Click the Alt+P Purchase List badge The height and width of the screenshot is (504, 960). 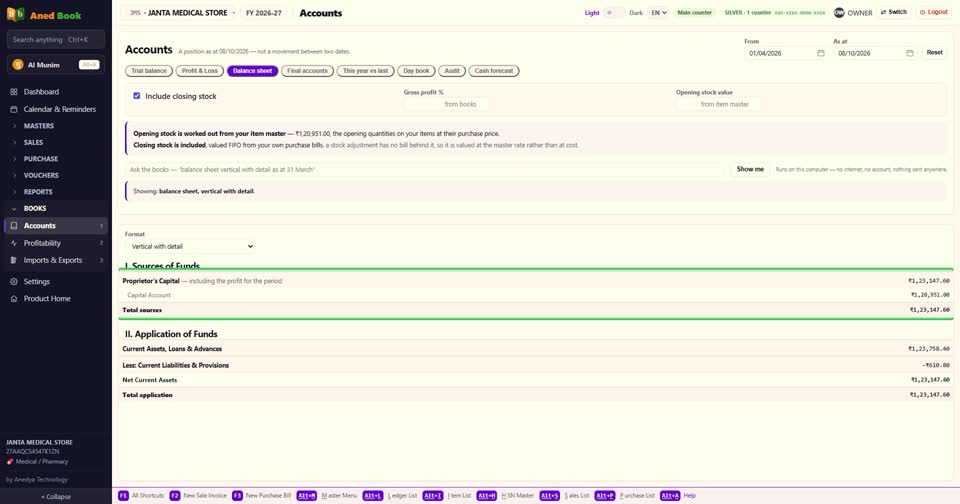604,495
